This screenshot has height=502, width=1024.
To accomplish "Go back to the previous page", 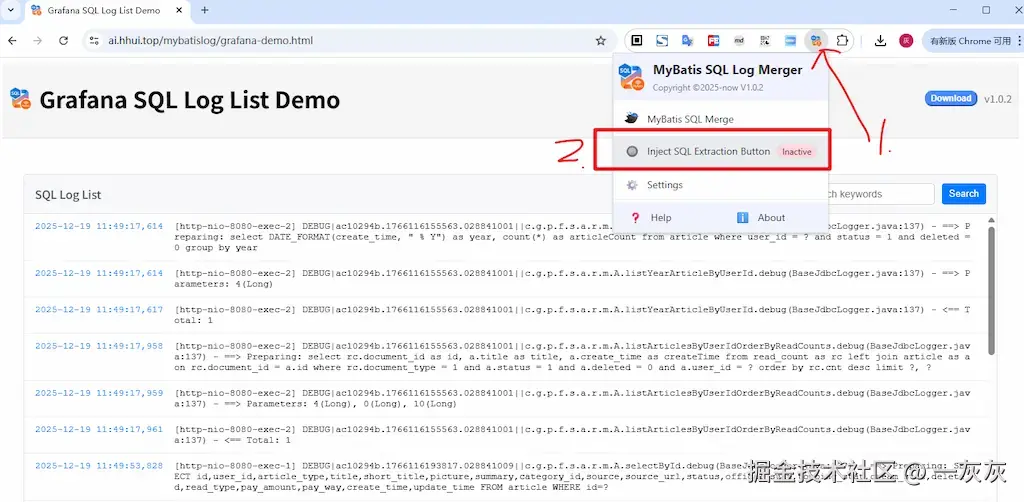I will (x=12, y=40).
